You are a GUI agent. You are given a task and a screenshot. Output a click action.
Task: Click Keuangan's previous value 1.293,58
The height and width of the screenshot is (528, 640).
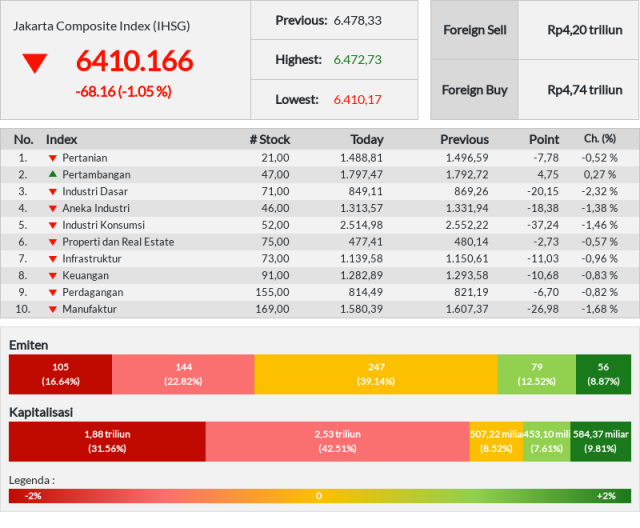467,275
